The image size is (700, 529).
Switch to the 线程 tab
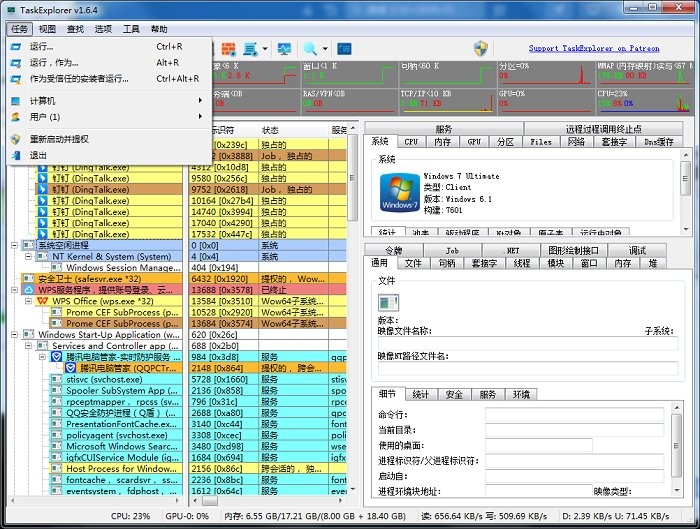tap(522, 263)
